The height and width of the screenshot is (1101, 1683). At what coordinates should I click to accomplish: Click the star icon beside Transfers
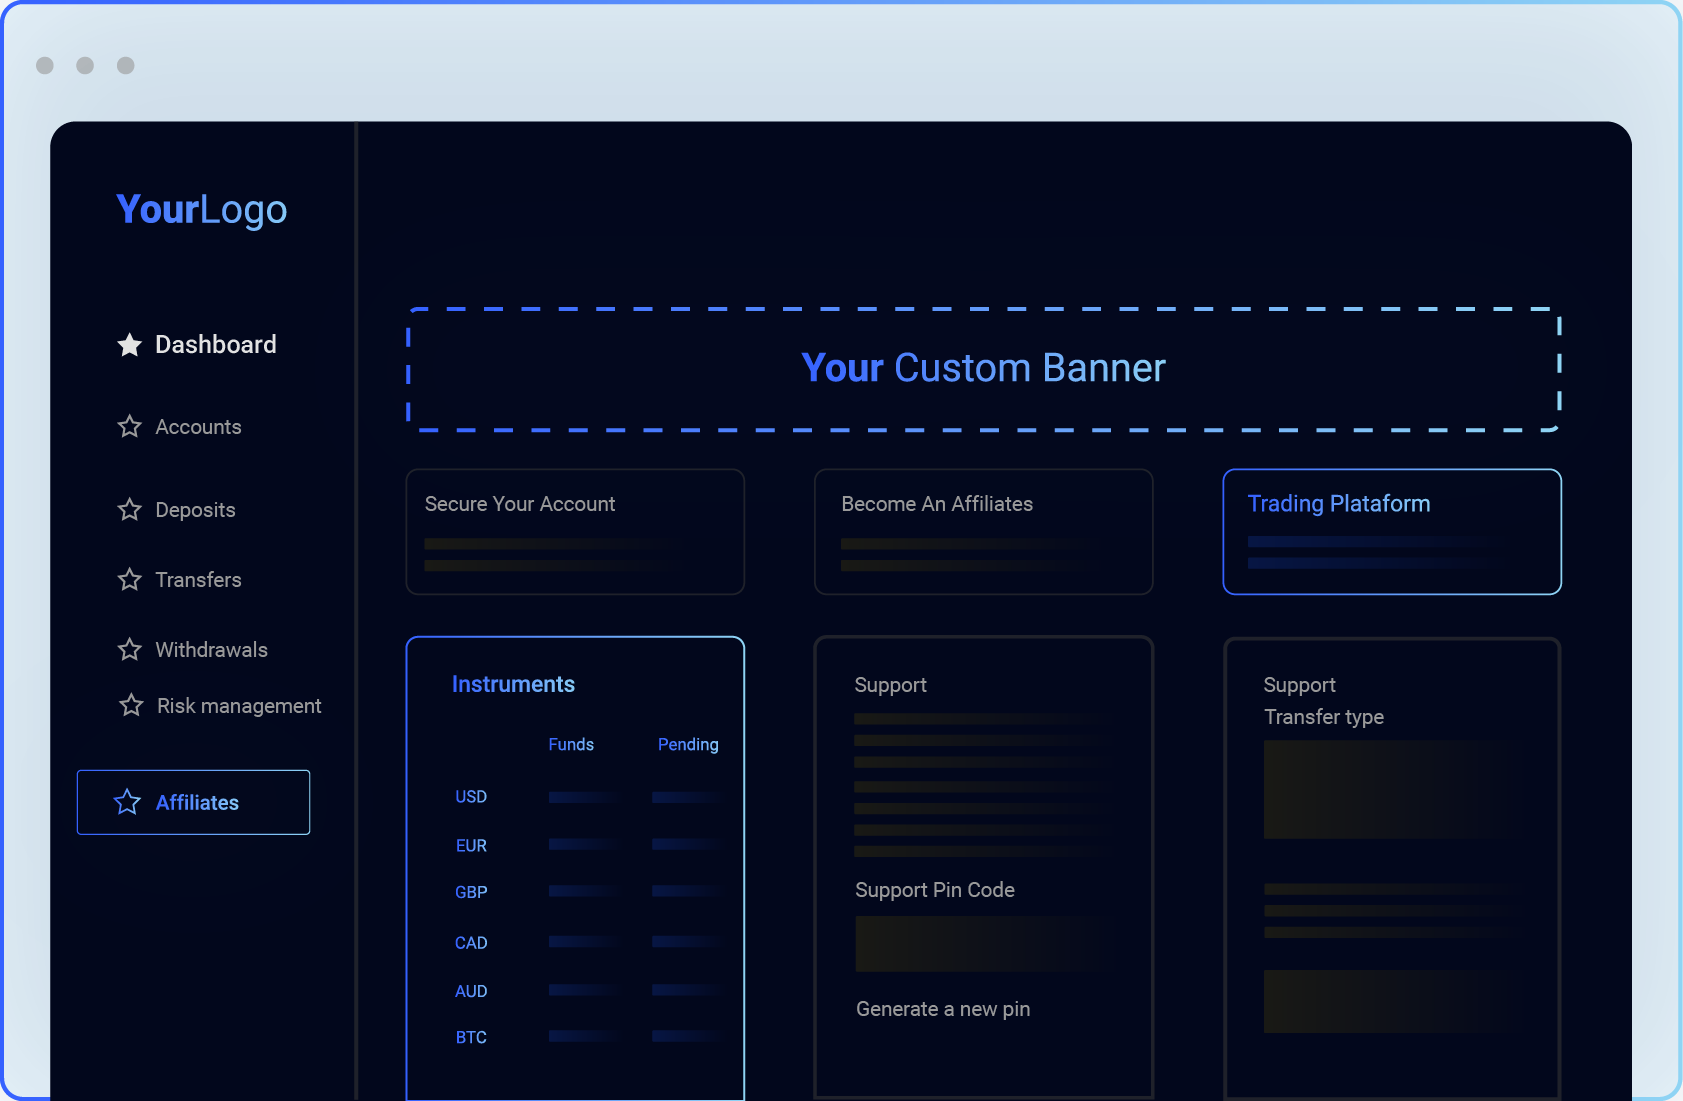click(130, 580)
